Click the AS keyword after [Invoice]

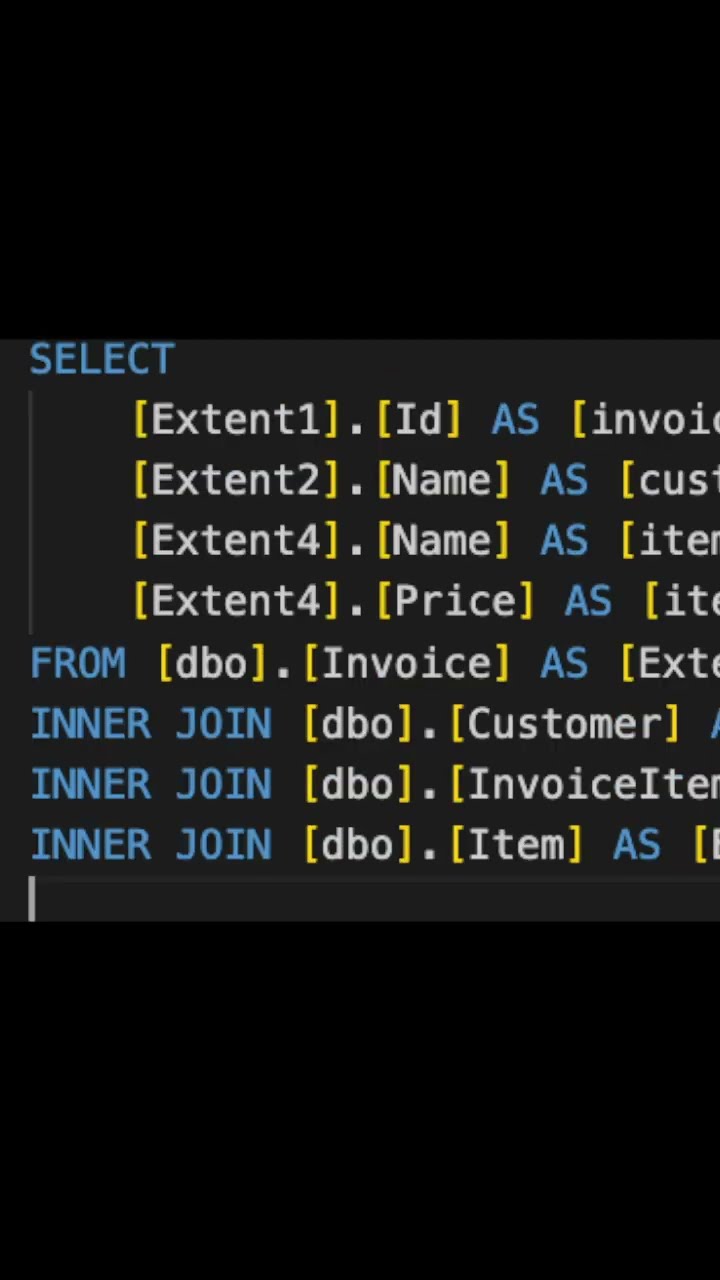coord(564,664)
